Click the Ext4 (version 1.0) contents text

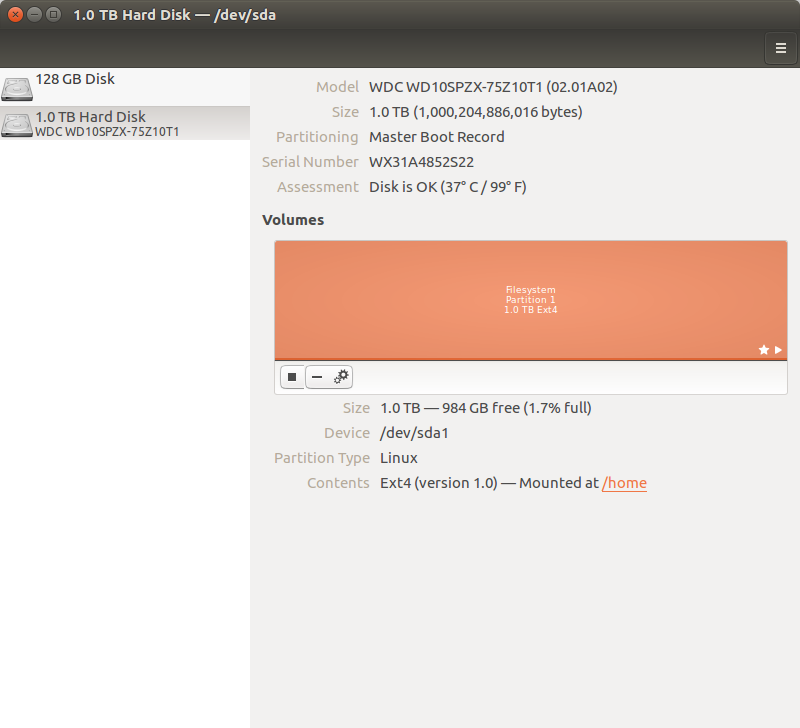pos(439,483)
